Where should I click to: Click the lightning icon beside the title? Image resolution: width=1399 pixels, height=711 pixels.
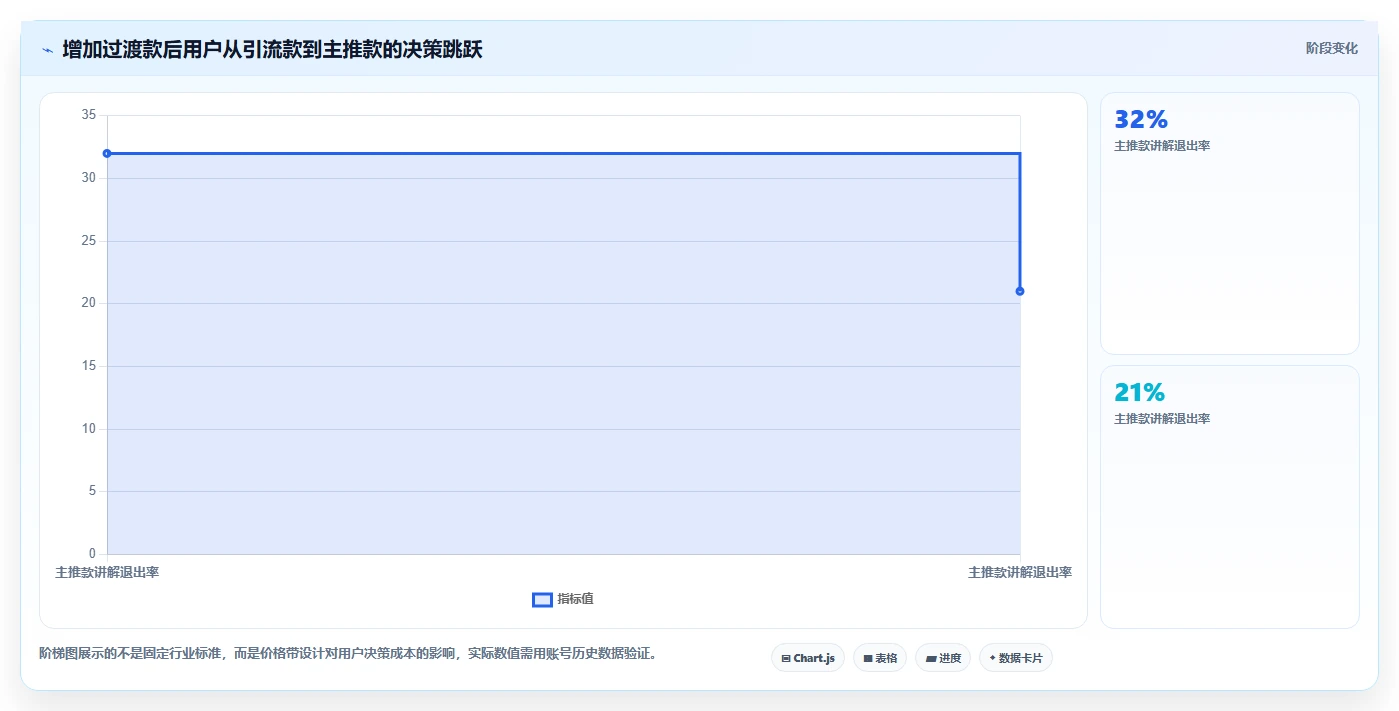tap(47, 49)
